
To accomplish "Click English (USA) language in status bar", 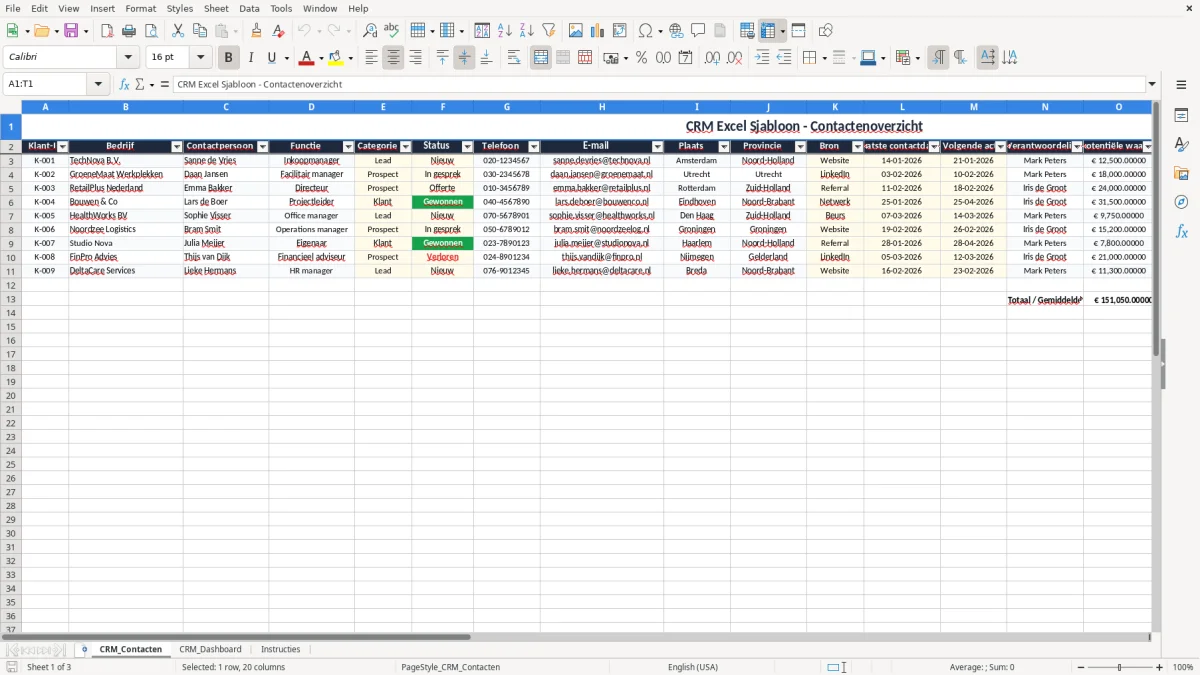I will [693, 667].
